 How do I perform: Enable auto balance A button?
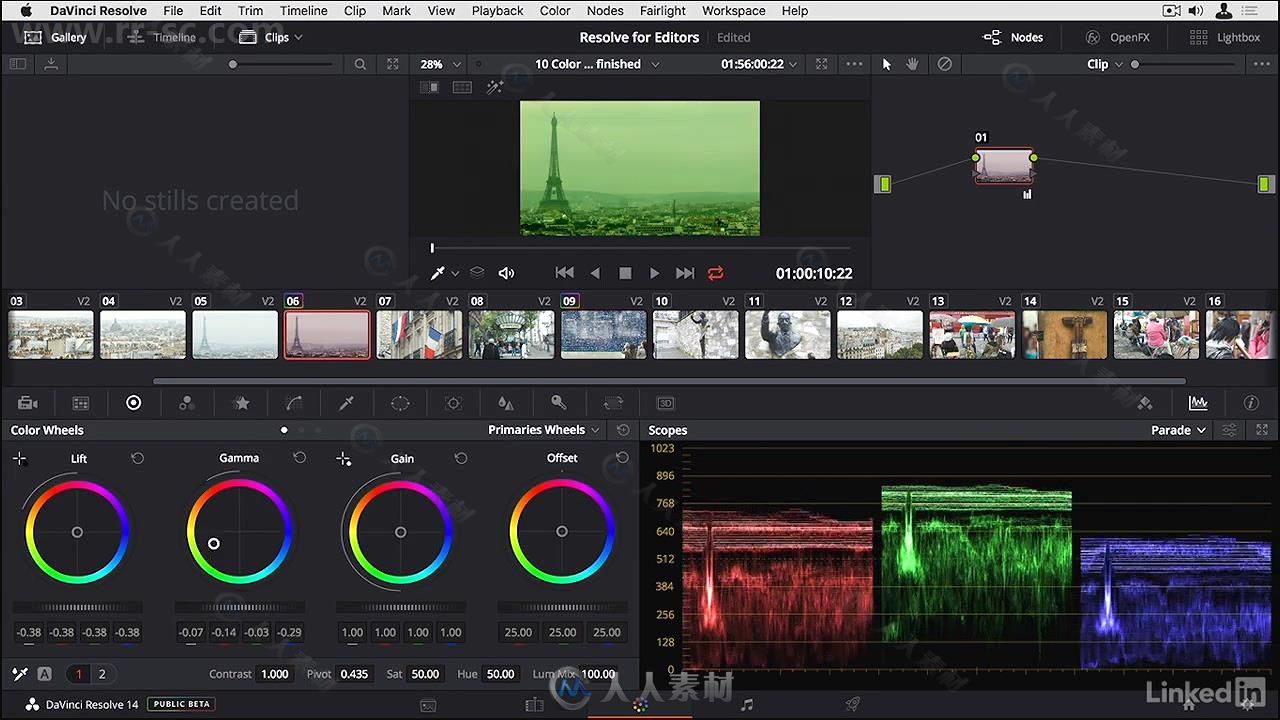(x=44, y=674)
